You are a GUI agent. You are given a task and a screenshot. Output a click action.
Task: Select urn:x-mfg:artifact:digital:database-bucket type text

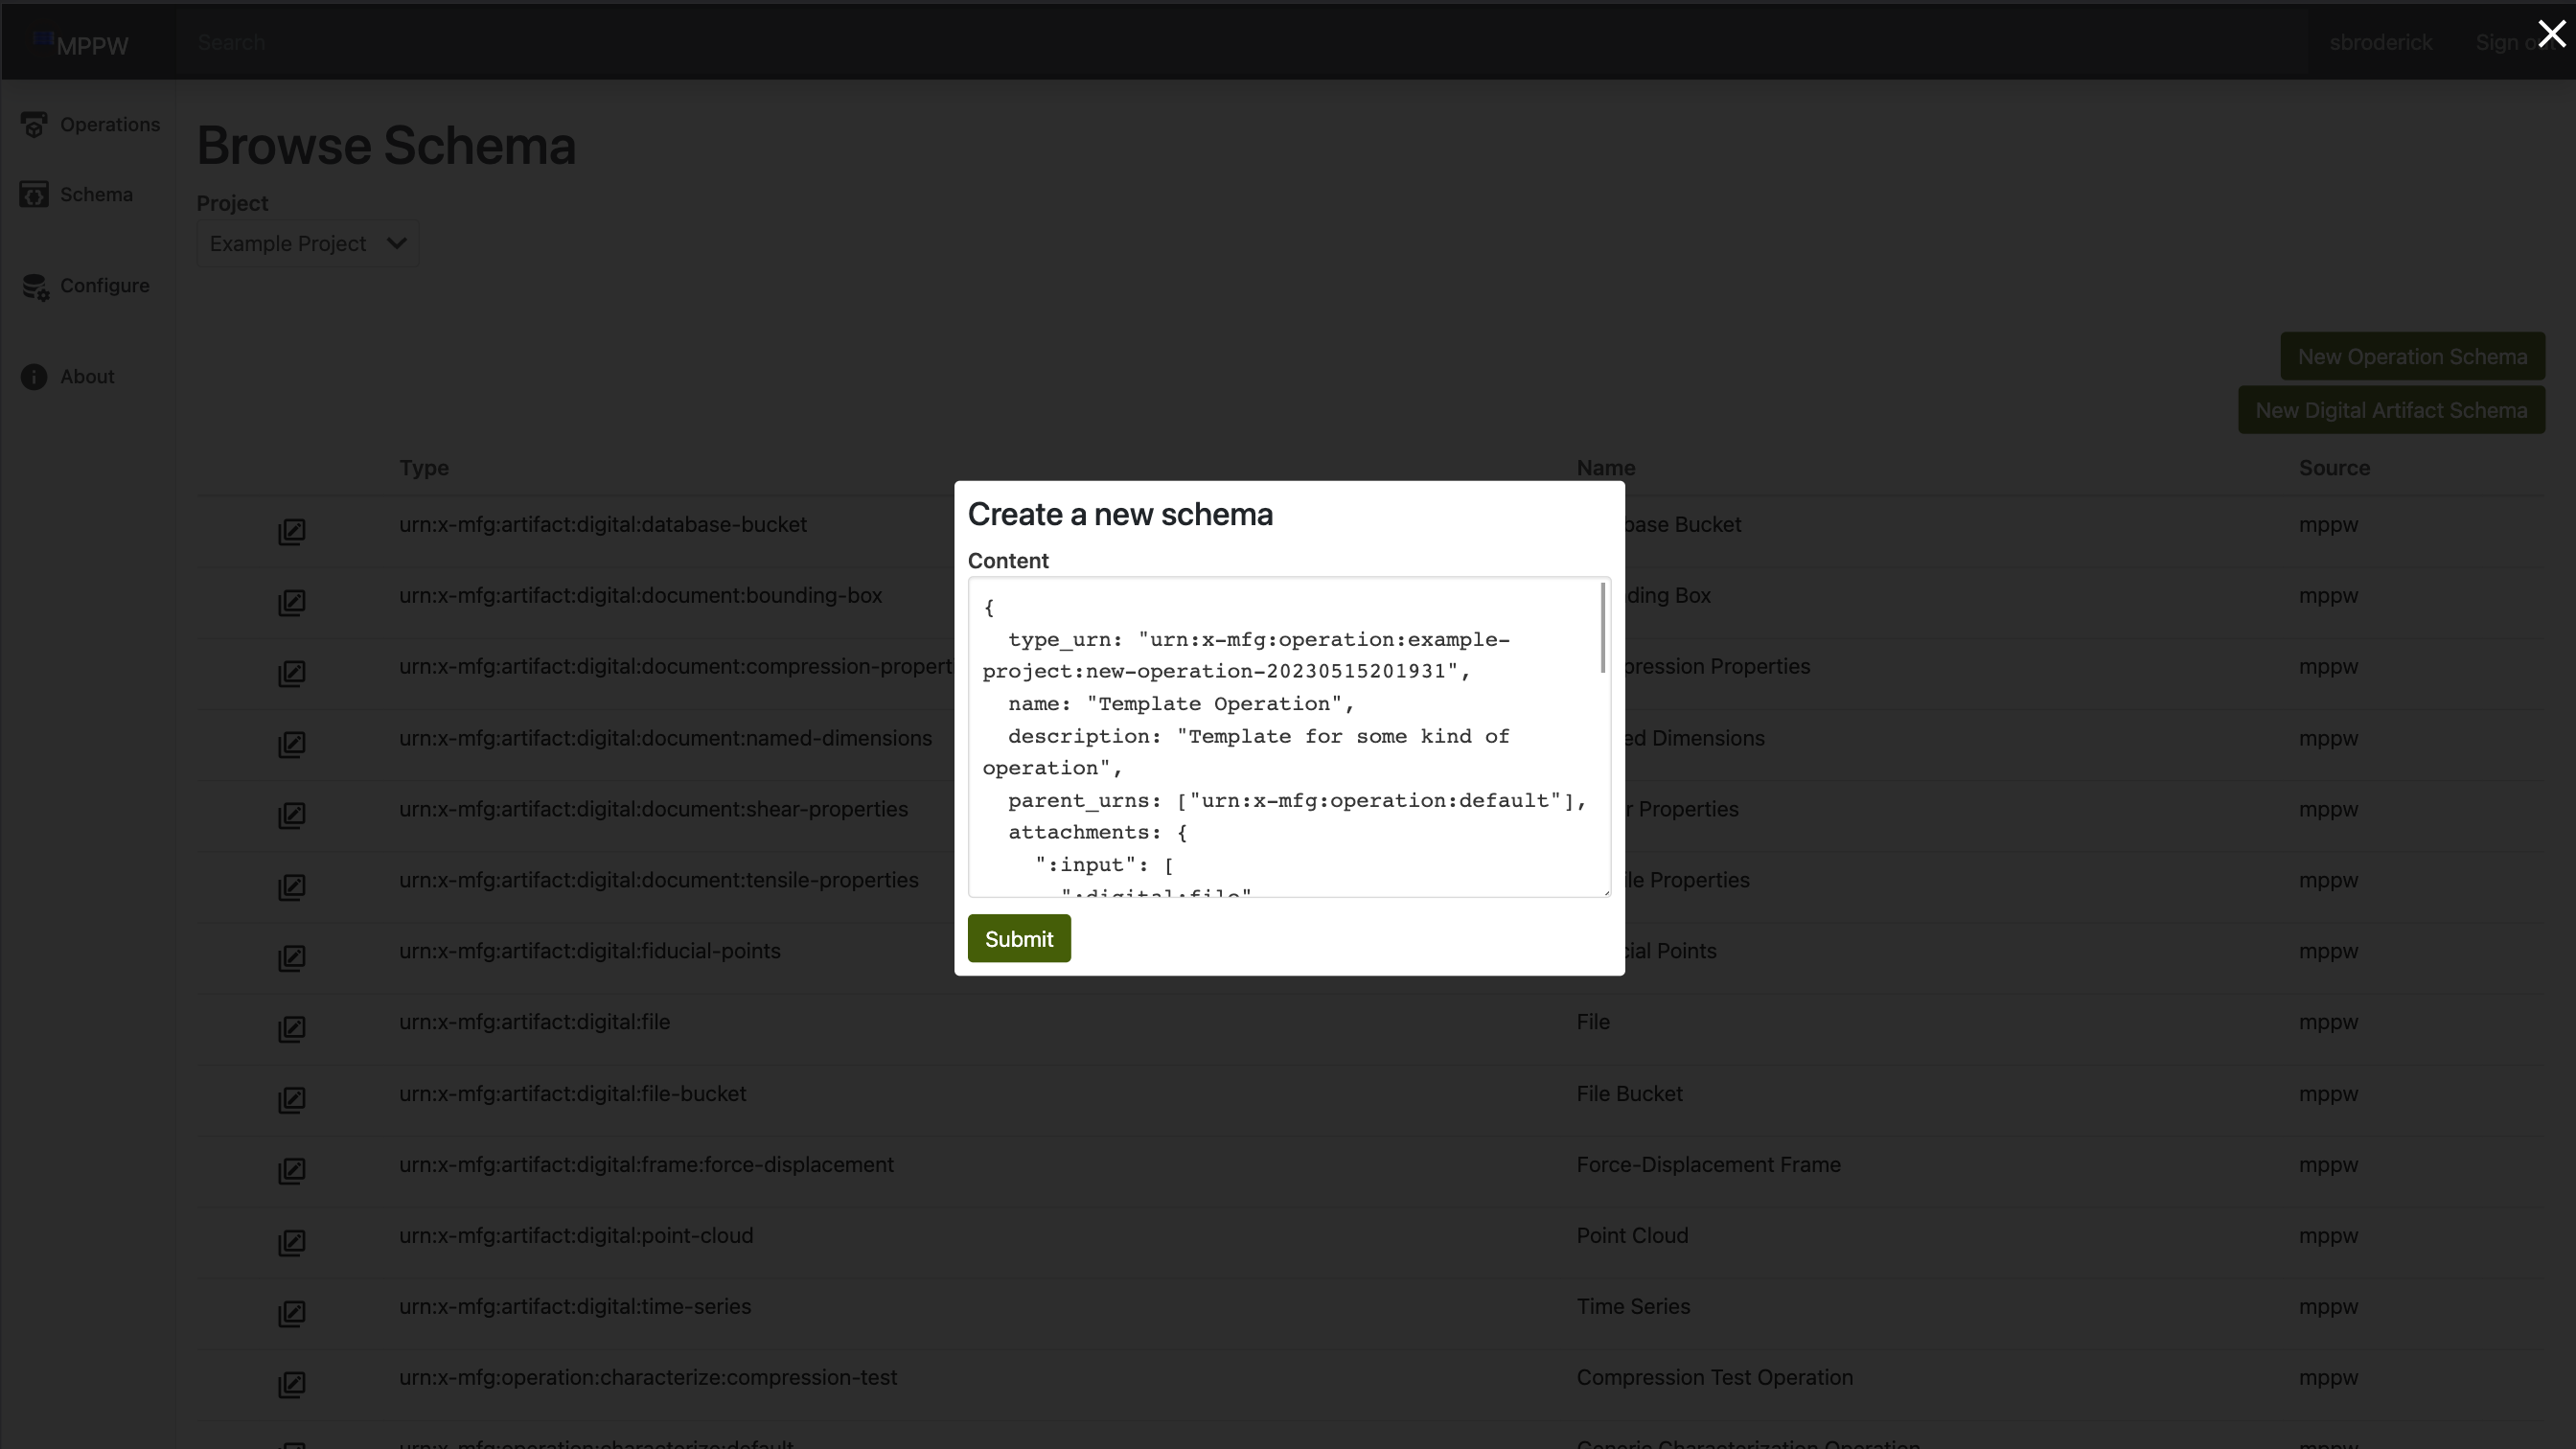click(x=603, y=525)
